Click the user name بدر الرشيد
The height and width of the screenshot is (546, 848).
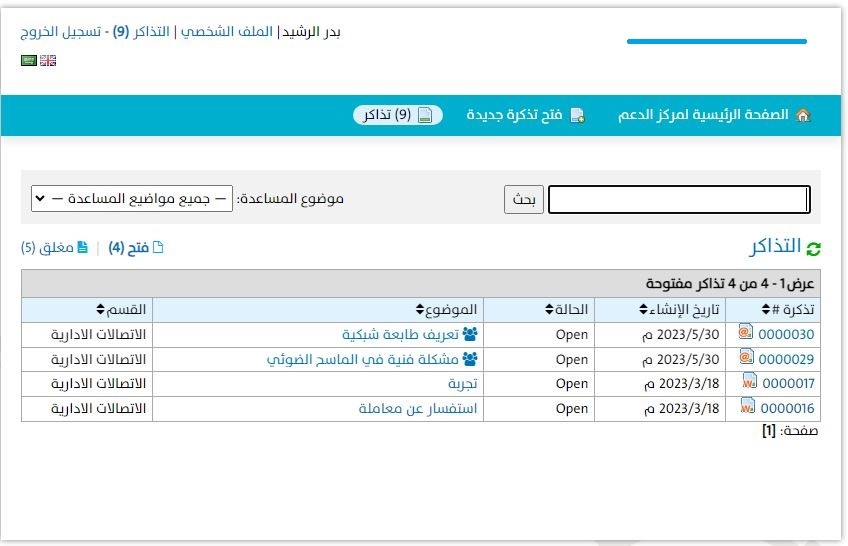pos(312,32)
